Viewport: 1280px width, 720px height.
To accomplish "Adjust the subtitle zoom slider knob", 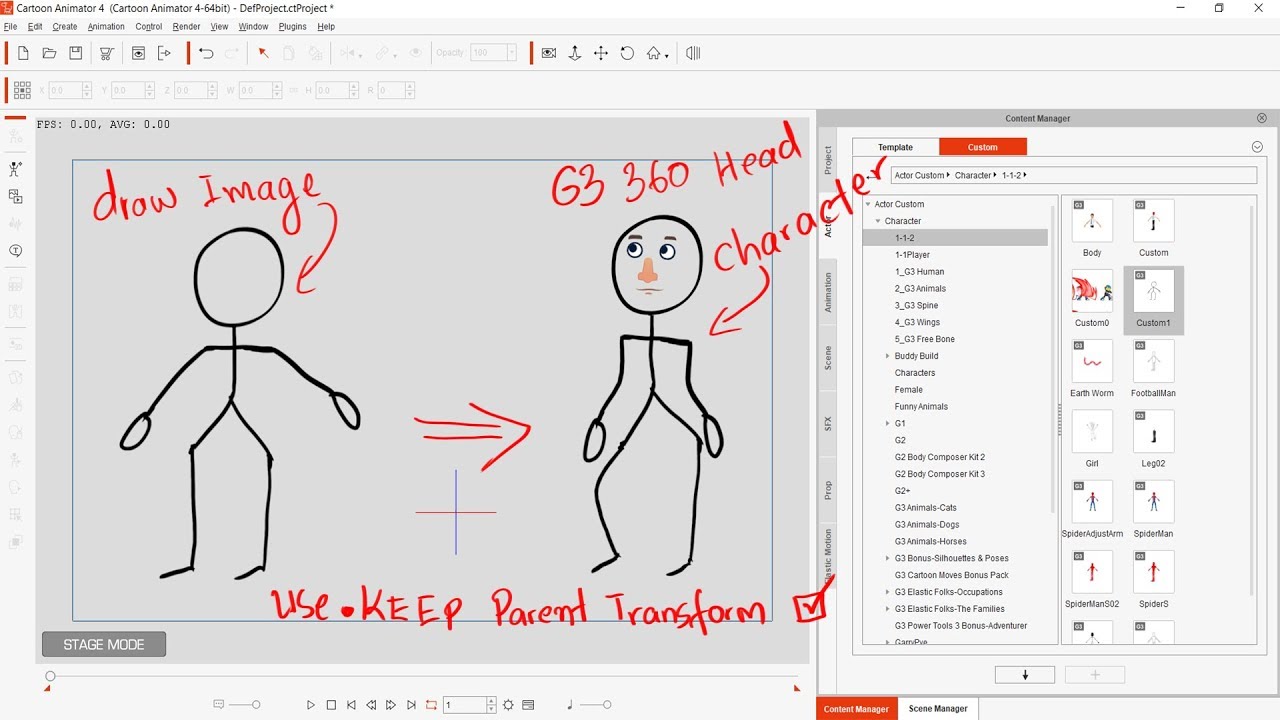I will point(256,705).
